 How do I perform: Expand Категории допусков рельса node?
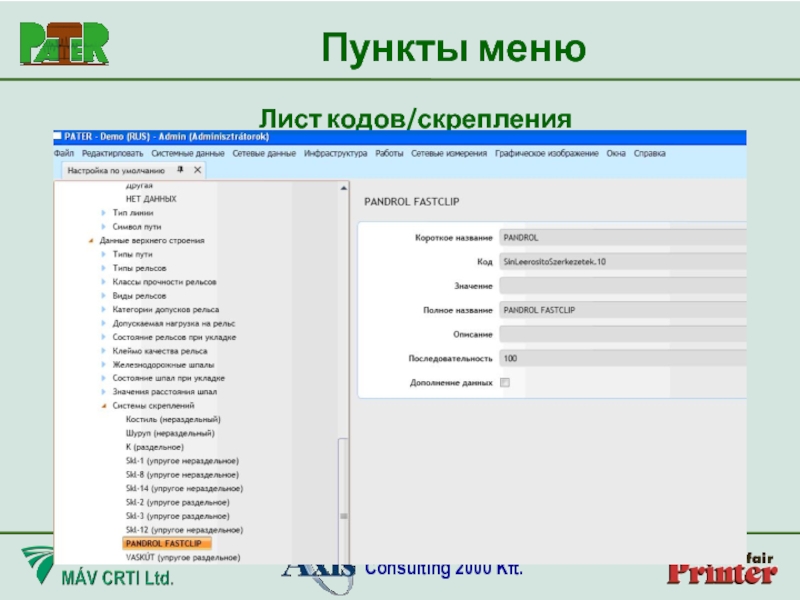[104, 309]
